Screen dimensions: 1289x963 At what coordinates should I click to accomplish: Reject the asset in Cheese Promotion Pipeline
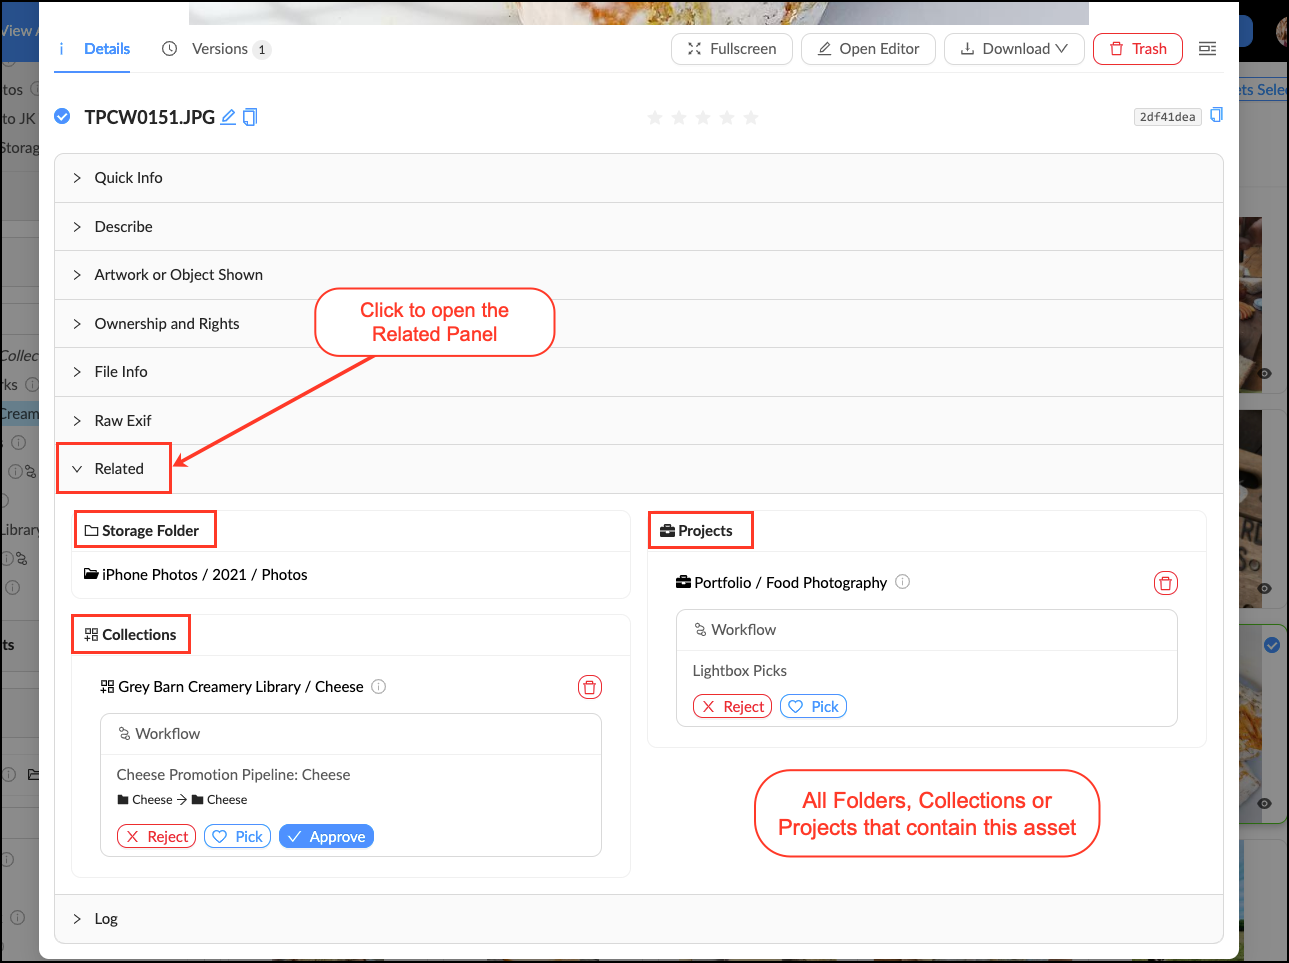point(156,836)
